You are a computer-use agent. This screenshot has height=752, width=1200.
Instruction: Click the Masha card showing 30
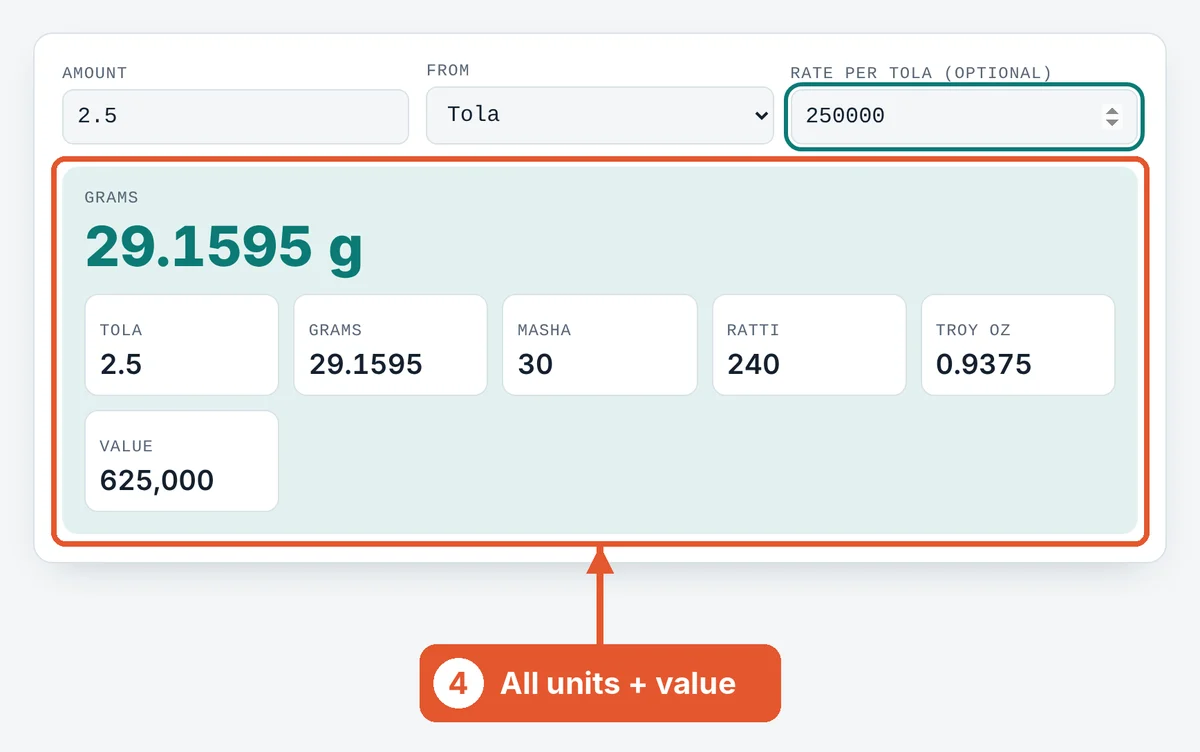coord(600,345)
